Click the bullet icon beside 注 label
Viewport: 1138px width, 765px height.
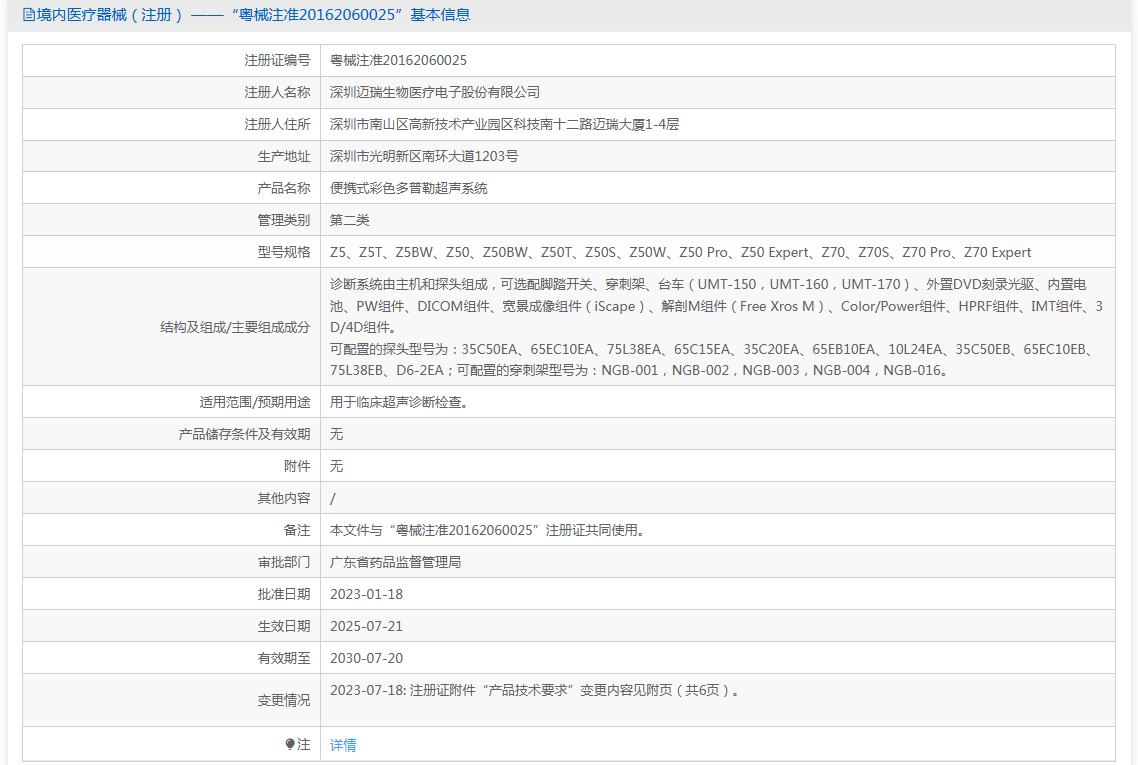pyautogui.click(x=290, y=744)
